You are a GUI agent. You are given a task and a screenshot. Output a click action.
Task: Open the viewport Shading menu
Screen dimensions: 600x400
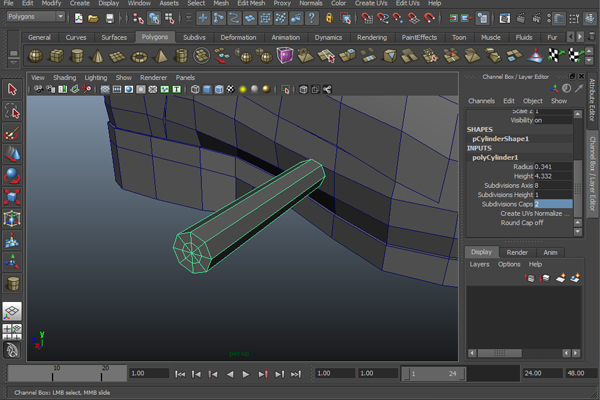click(65, 77)
